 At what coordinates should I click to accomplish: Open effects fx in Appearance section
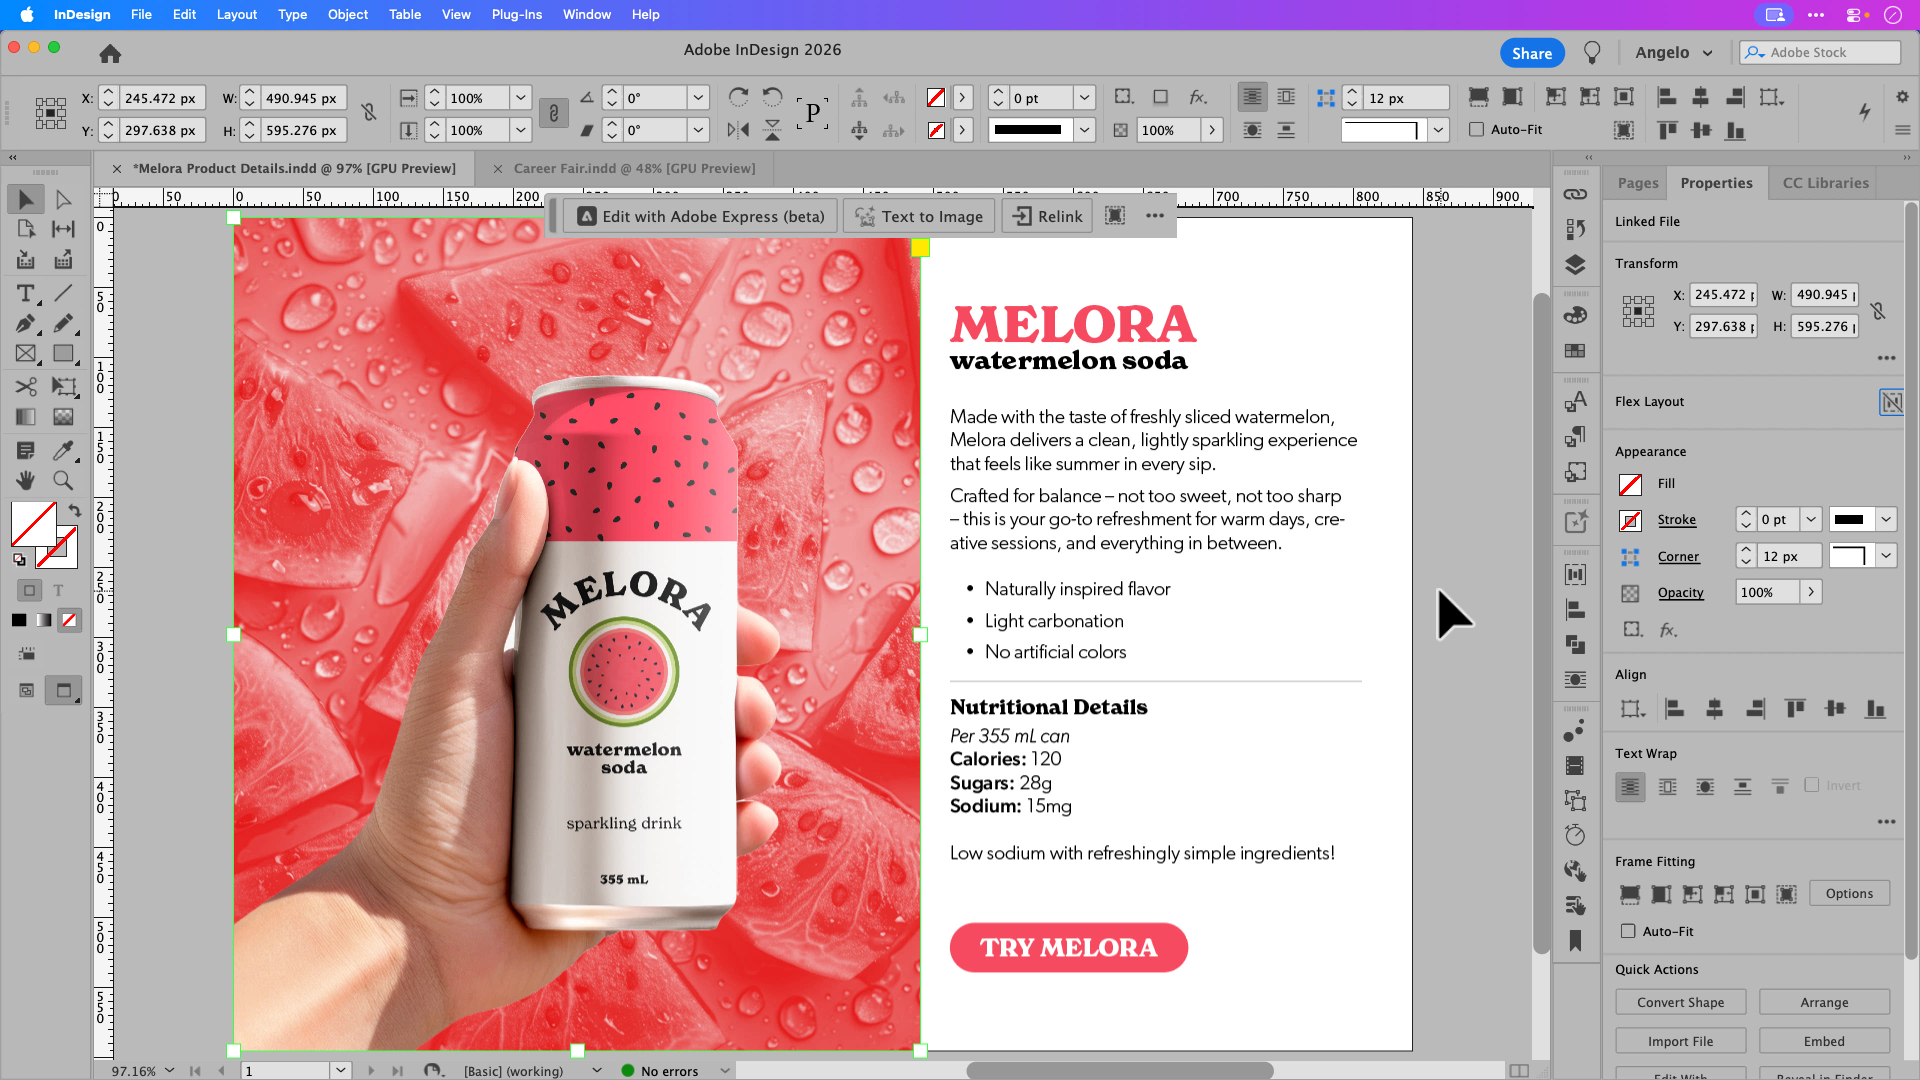tap(1668, 630)
